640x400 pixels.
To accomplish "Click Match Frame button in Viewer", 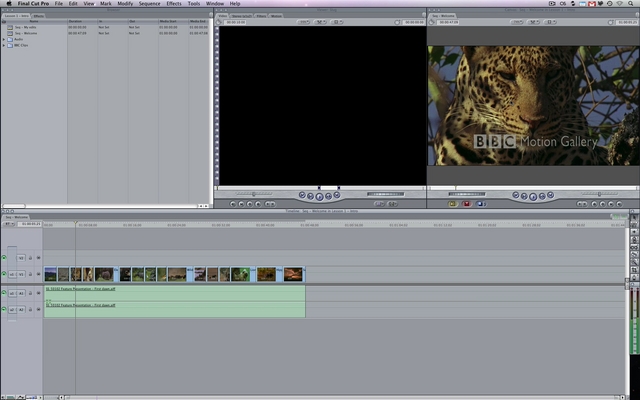I will click(233, 204).
